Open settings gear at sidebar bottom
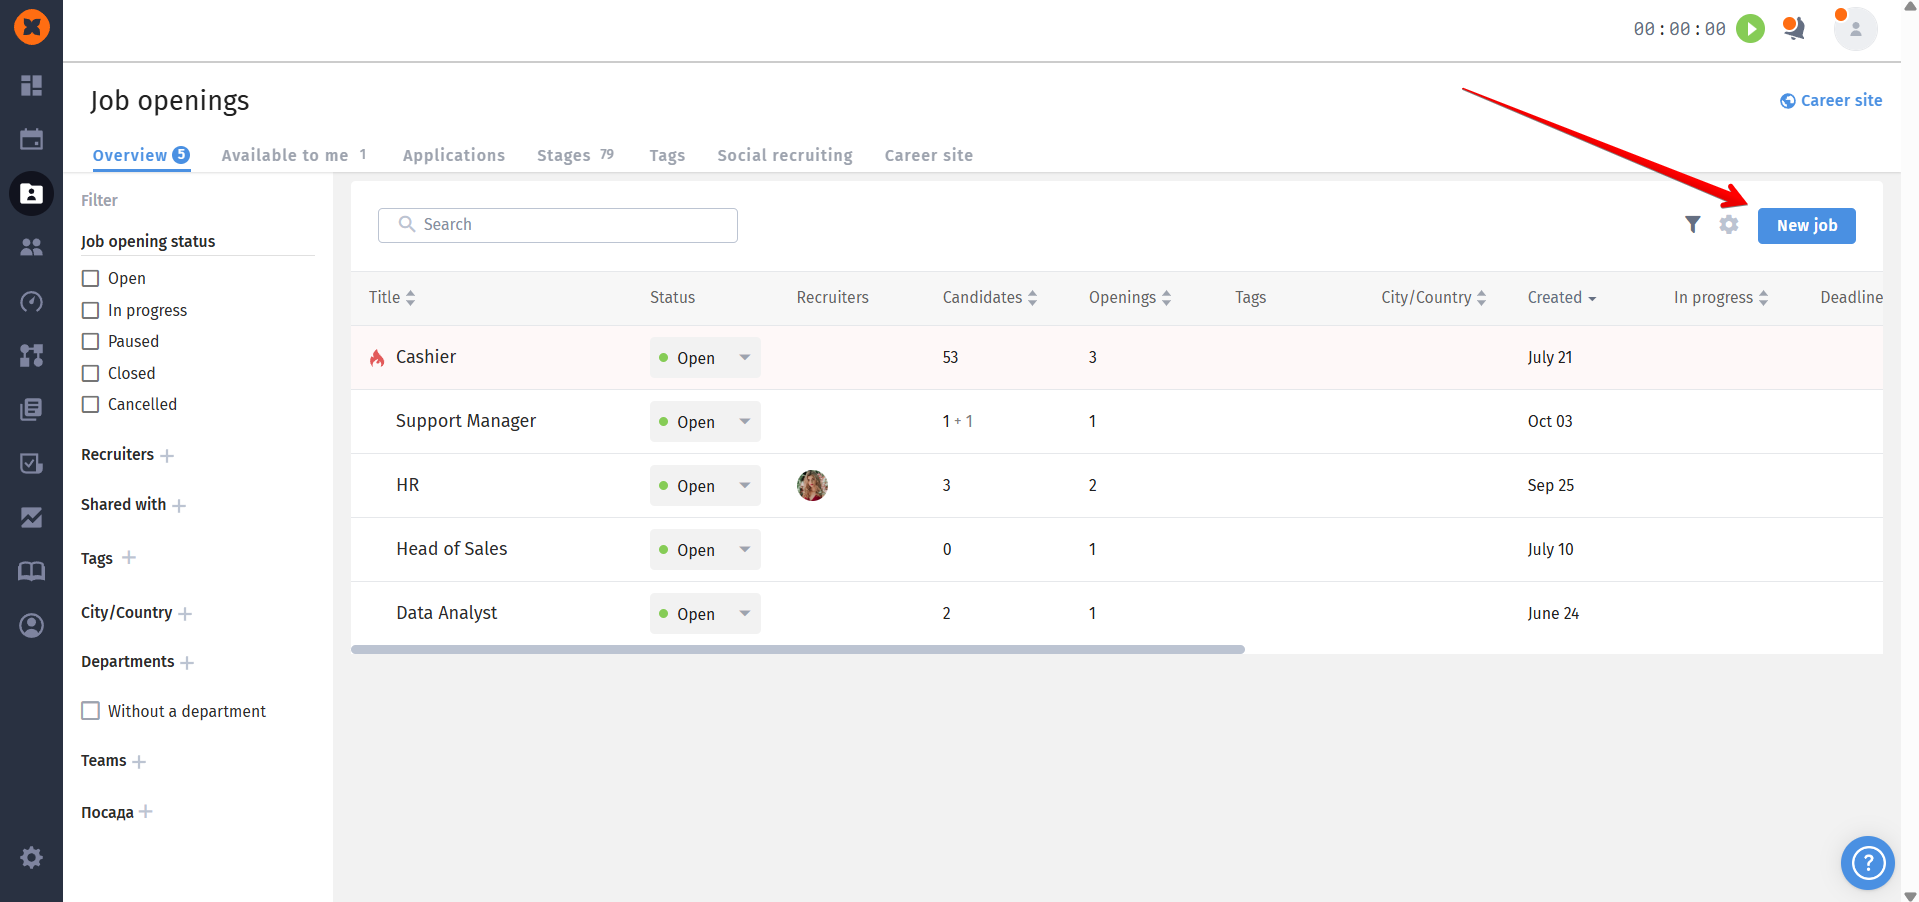Viewport: 1919px width, 902px height. [x=31, y=857]
